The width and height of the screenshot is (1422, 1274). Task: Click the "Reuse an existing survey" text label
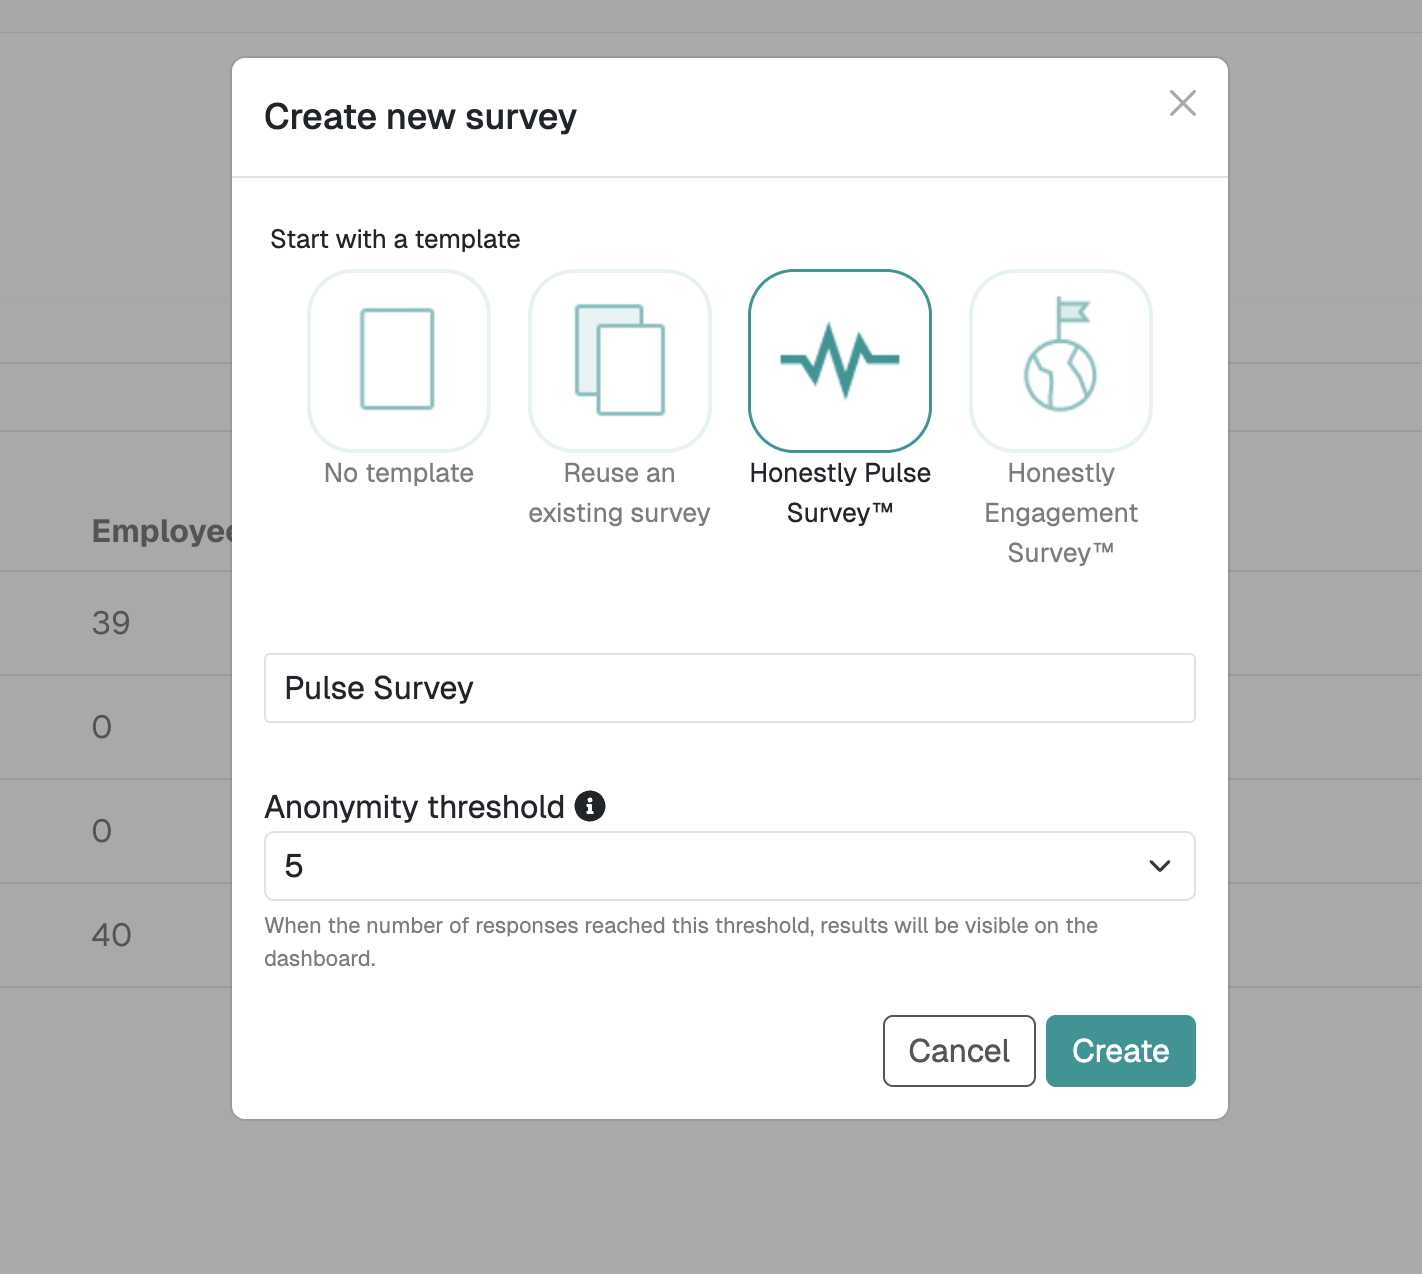pos(619,493)
